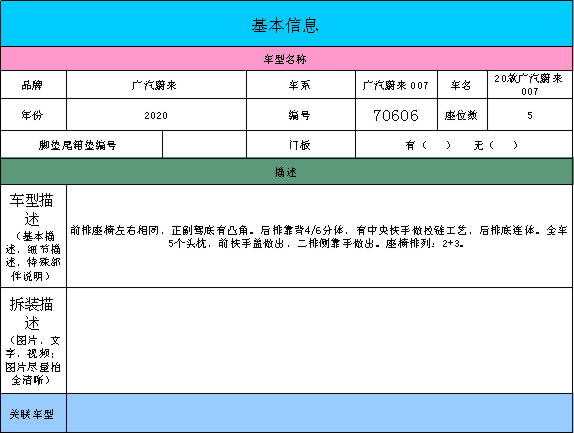Click the 车名 value cell 20款广汽蔚来 007
The height and width of the screenshot is (433, 574).
530,85
